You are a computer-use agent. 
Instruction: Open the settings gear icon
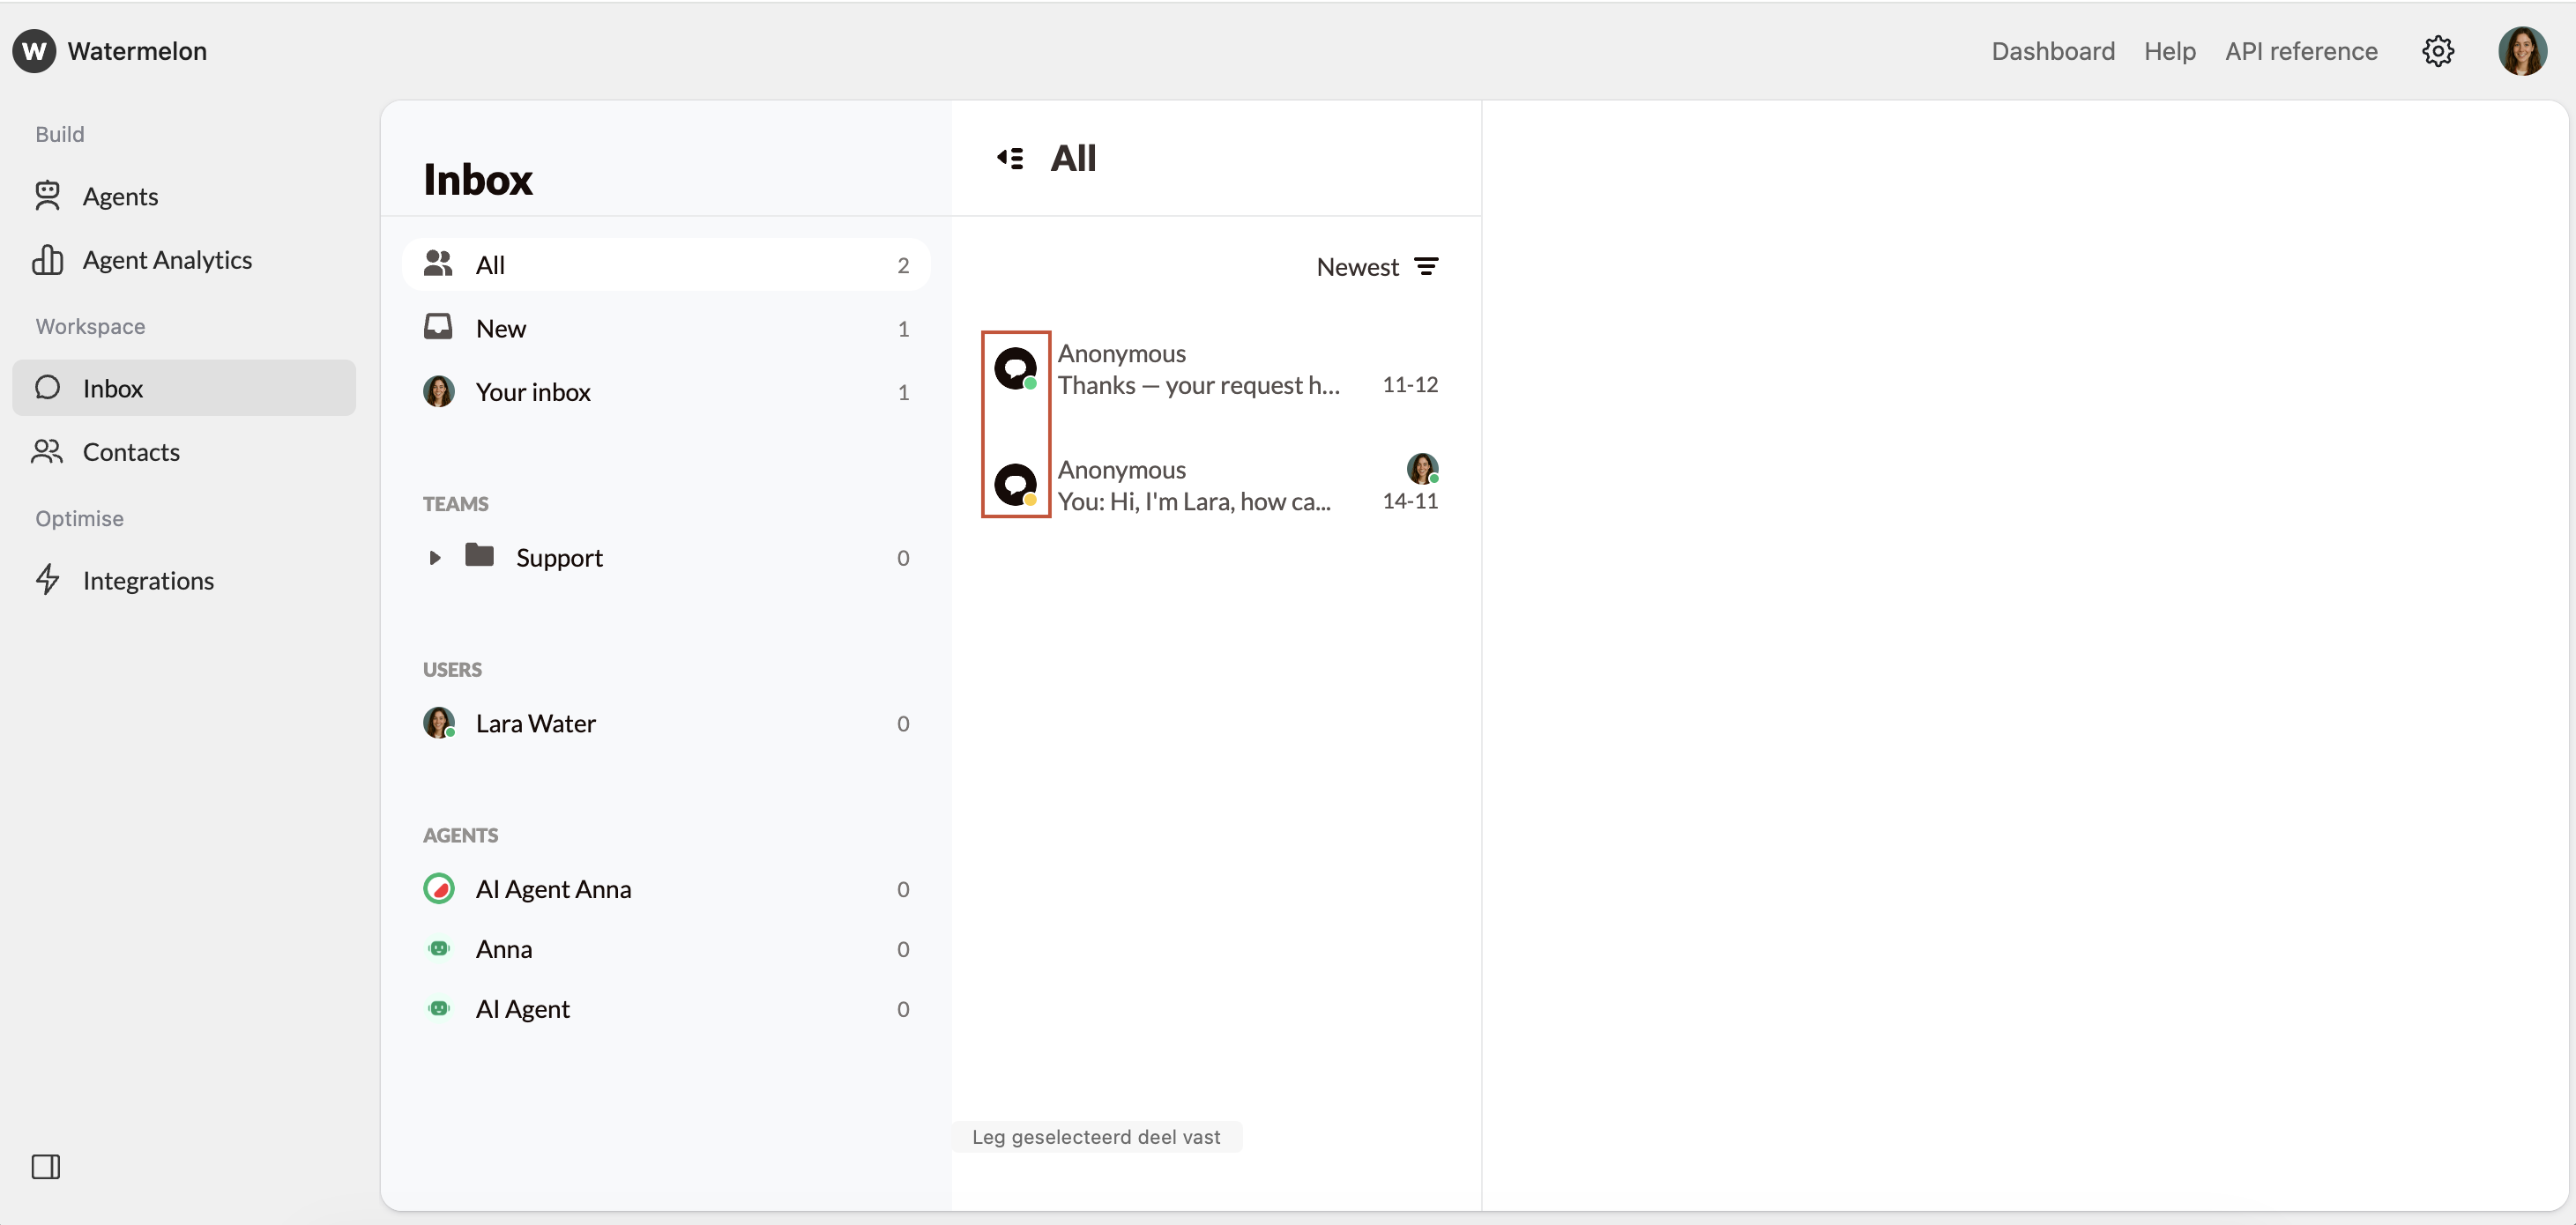click(2437, 51)
